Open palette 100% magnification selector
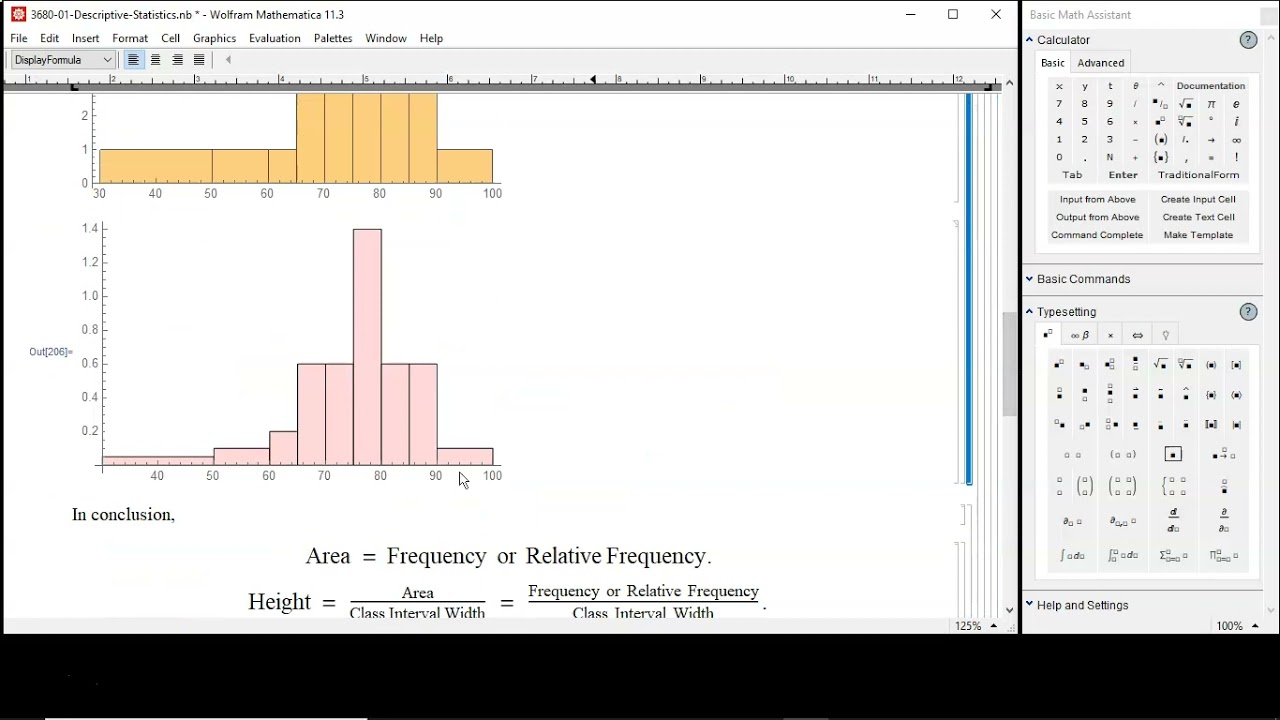Screen dimensions: 1280x720 [x=1237, y=626]
